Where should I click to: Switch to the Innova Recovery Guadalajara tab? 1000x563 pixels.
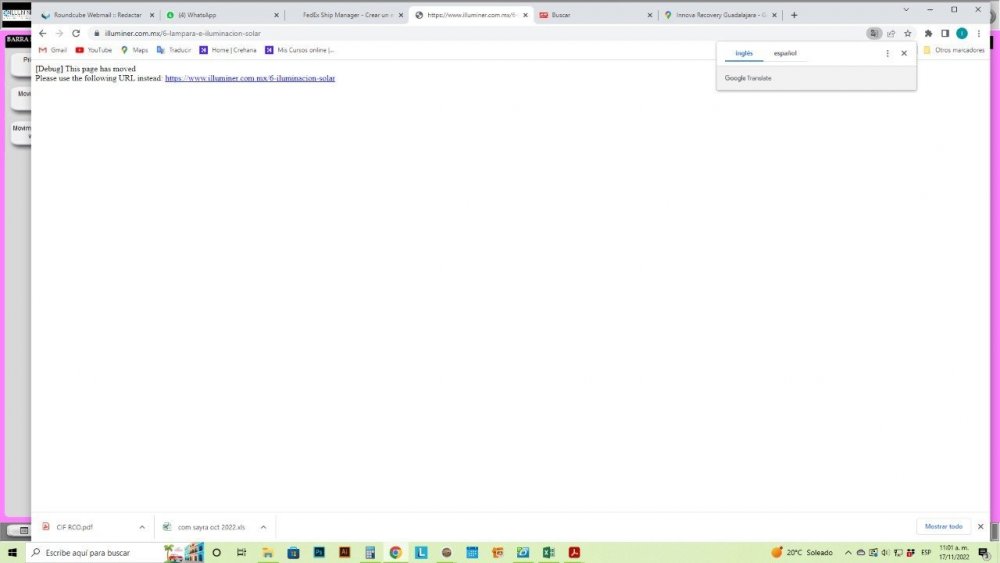tap(720, 15)
